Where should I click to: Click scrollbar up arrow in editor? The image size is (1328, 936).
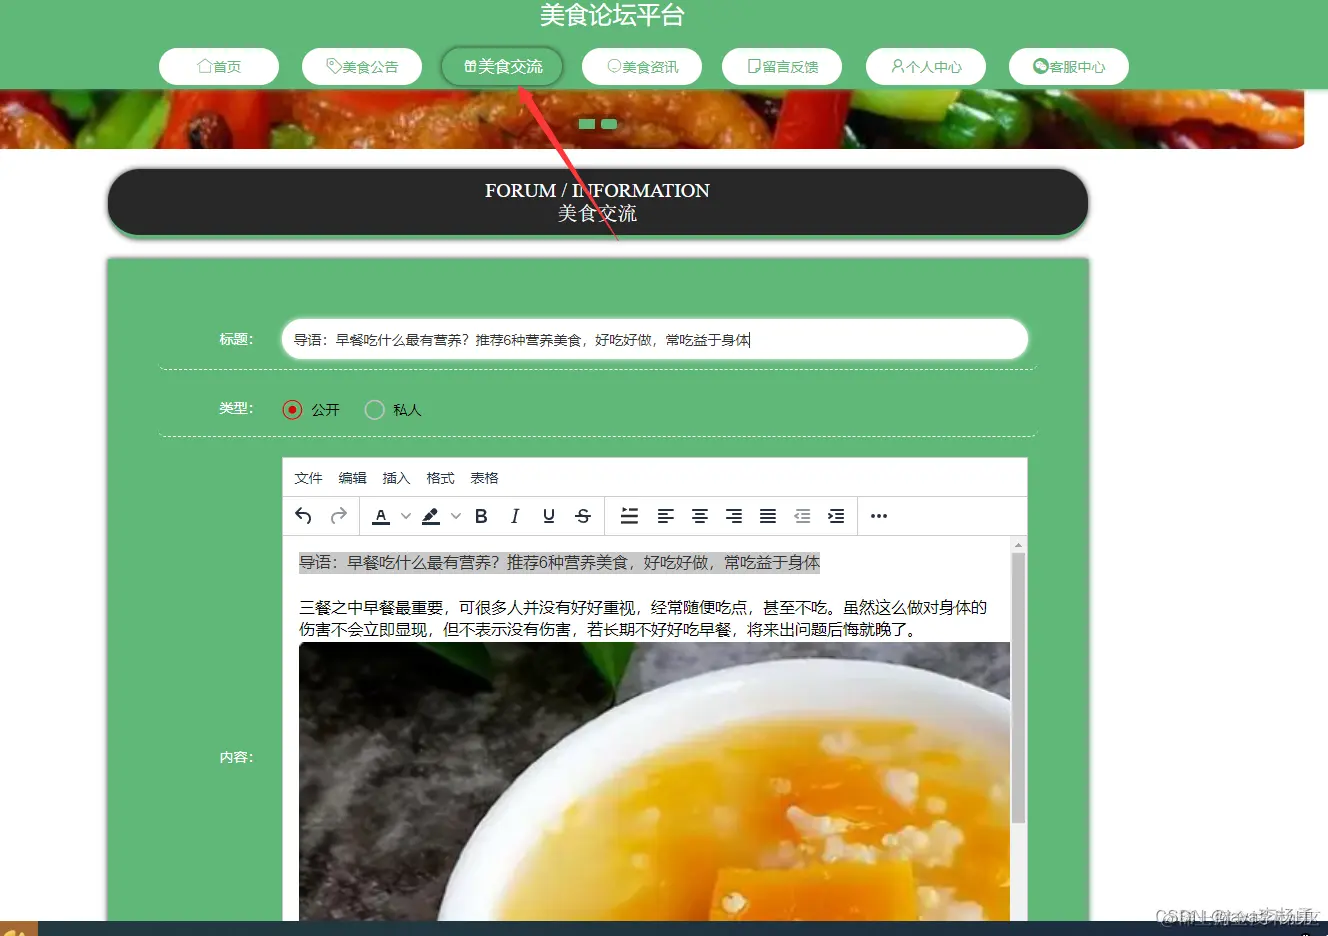[x=1018, y=545]
